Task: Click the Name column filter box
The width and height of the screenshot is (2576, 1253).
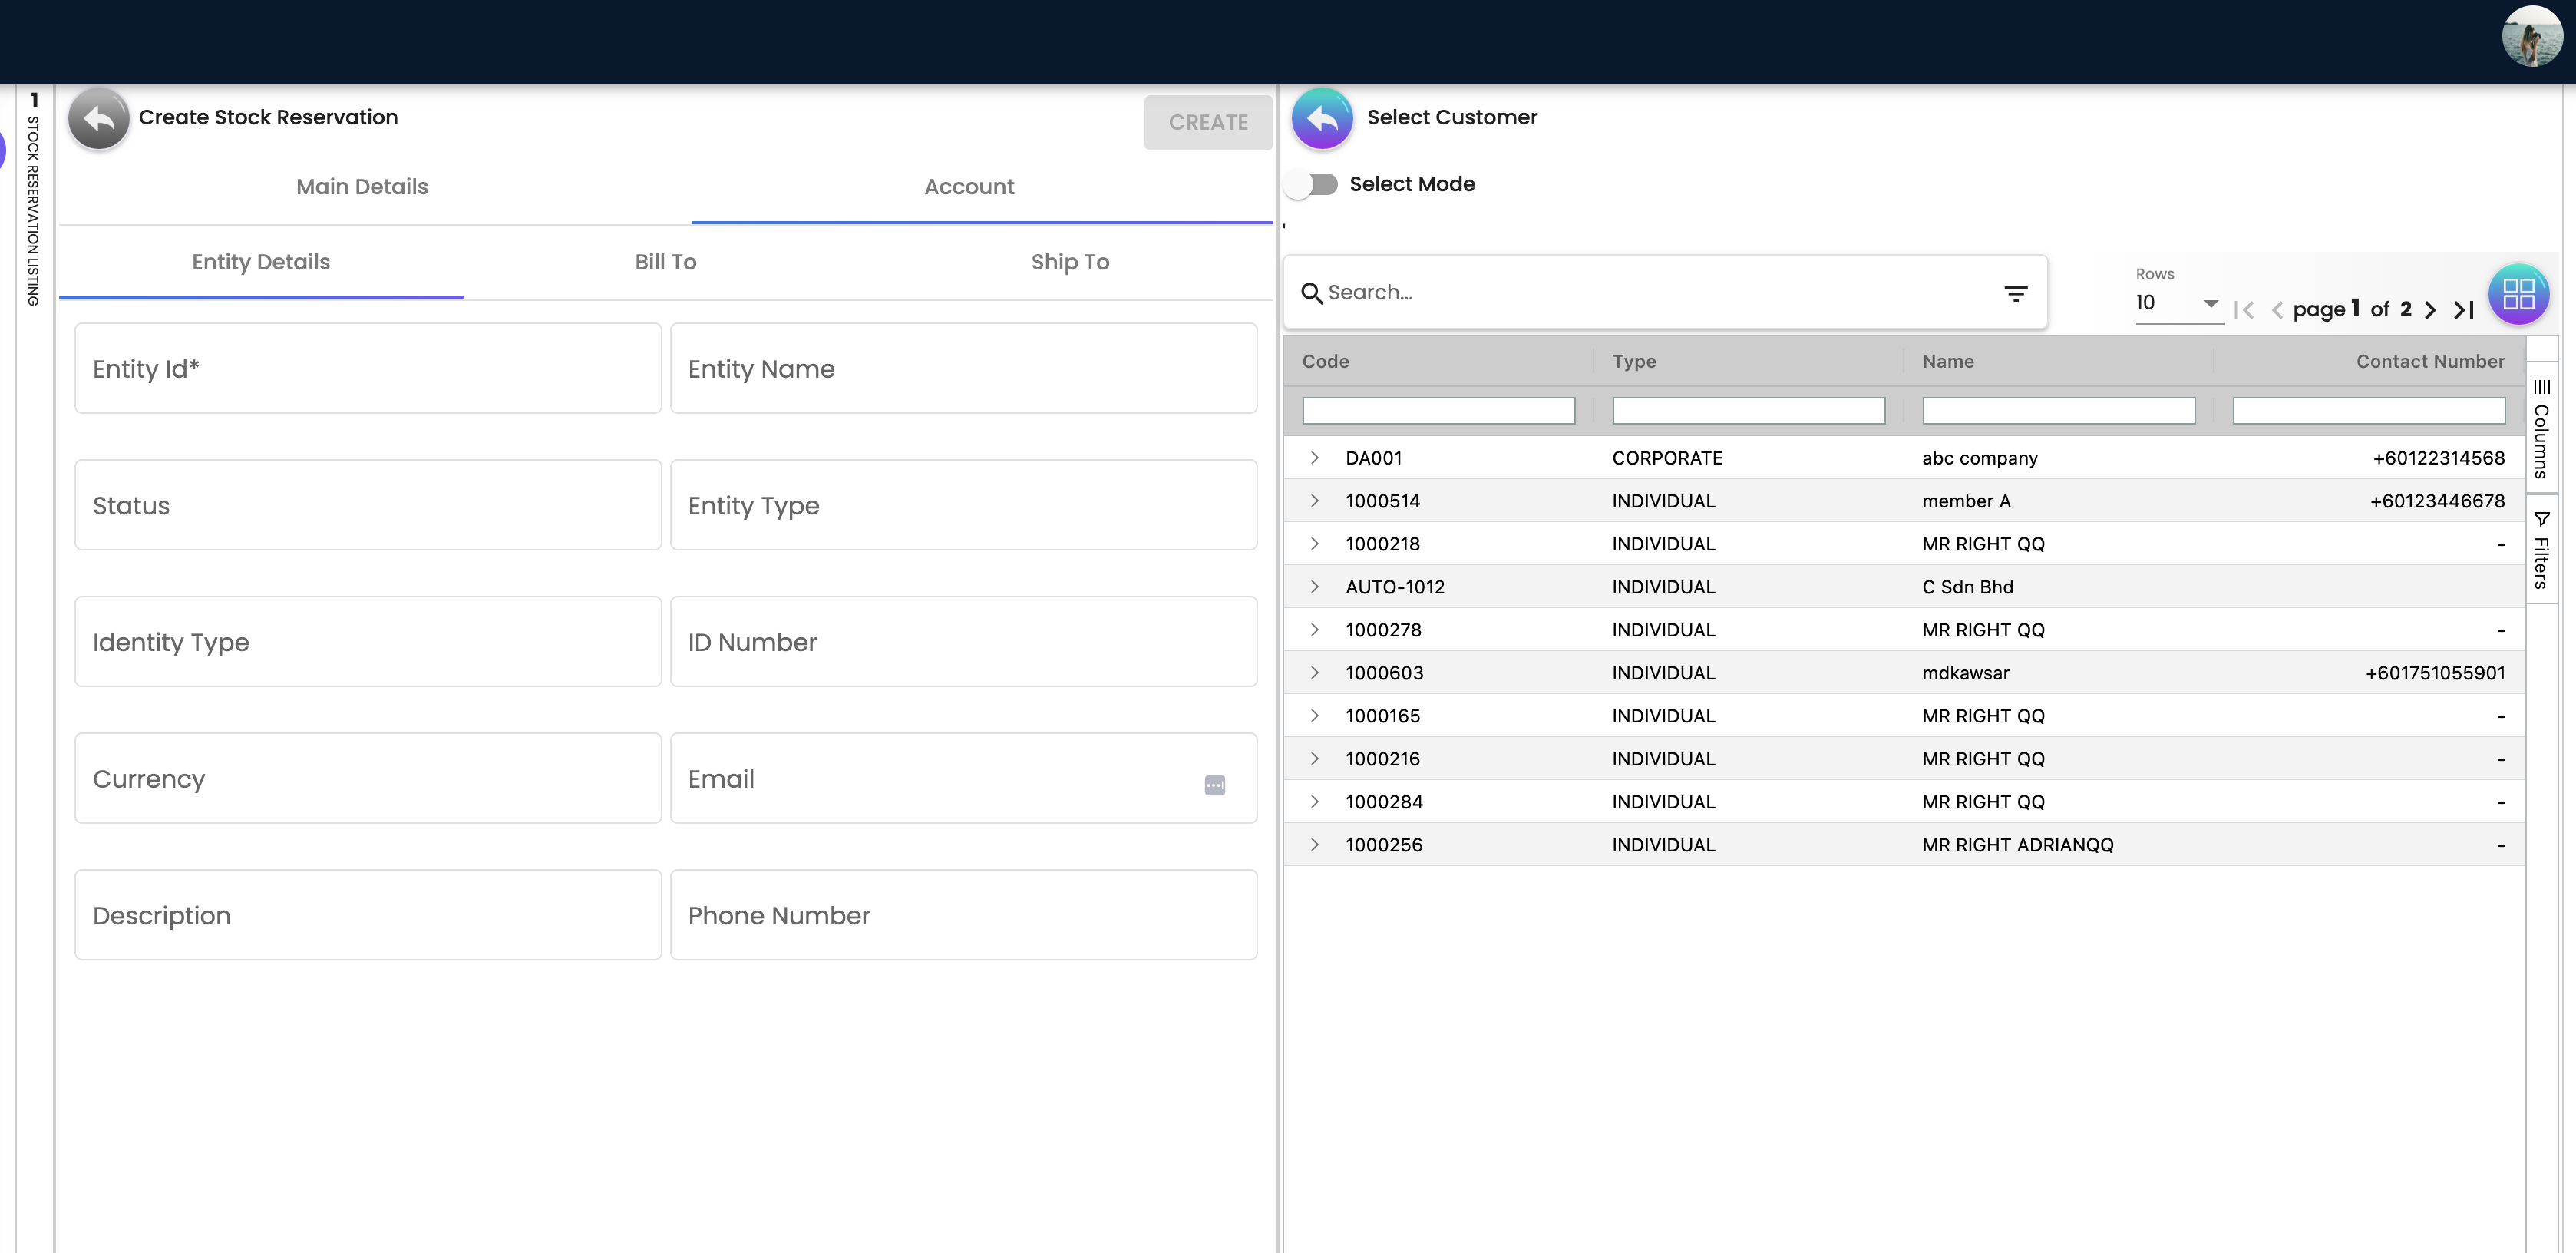Action: 2058,411
